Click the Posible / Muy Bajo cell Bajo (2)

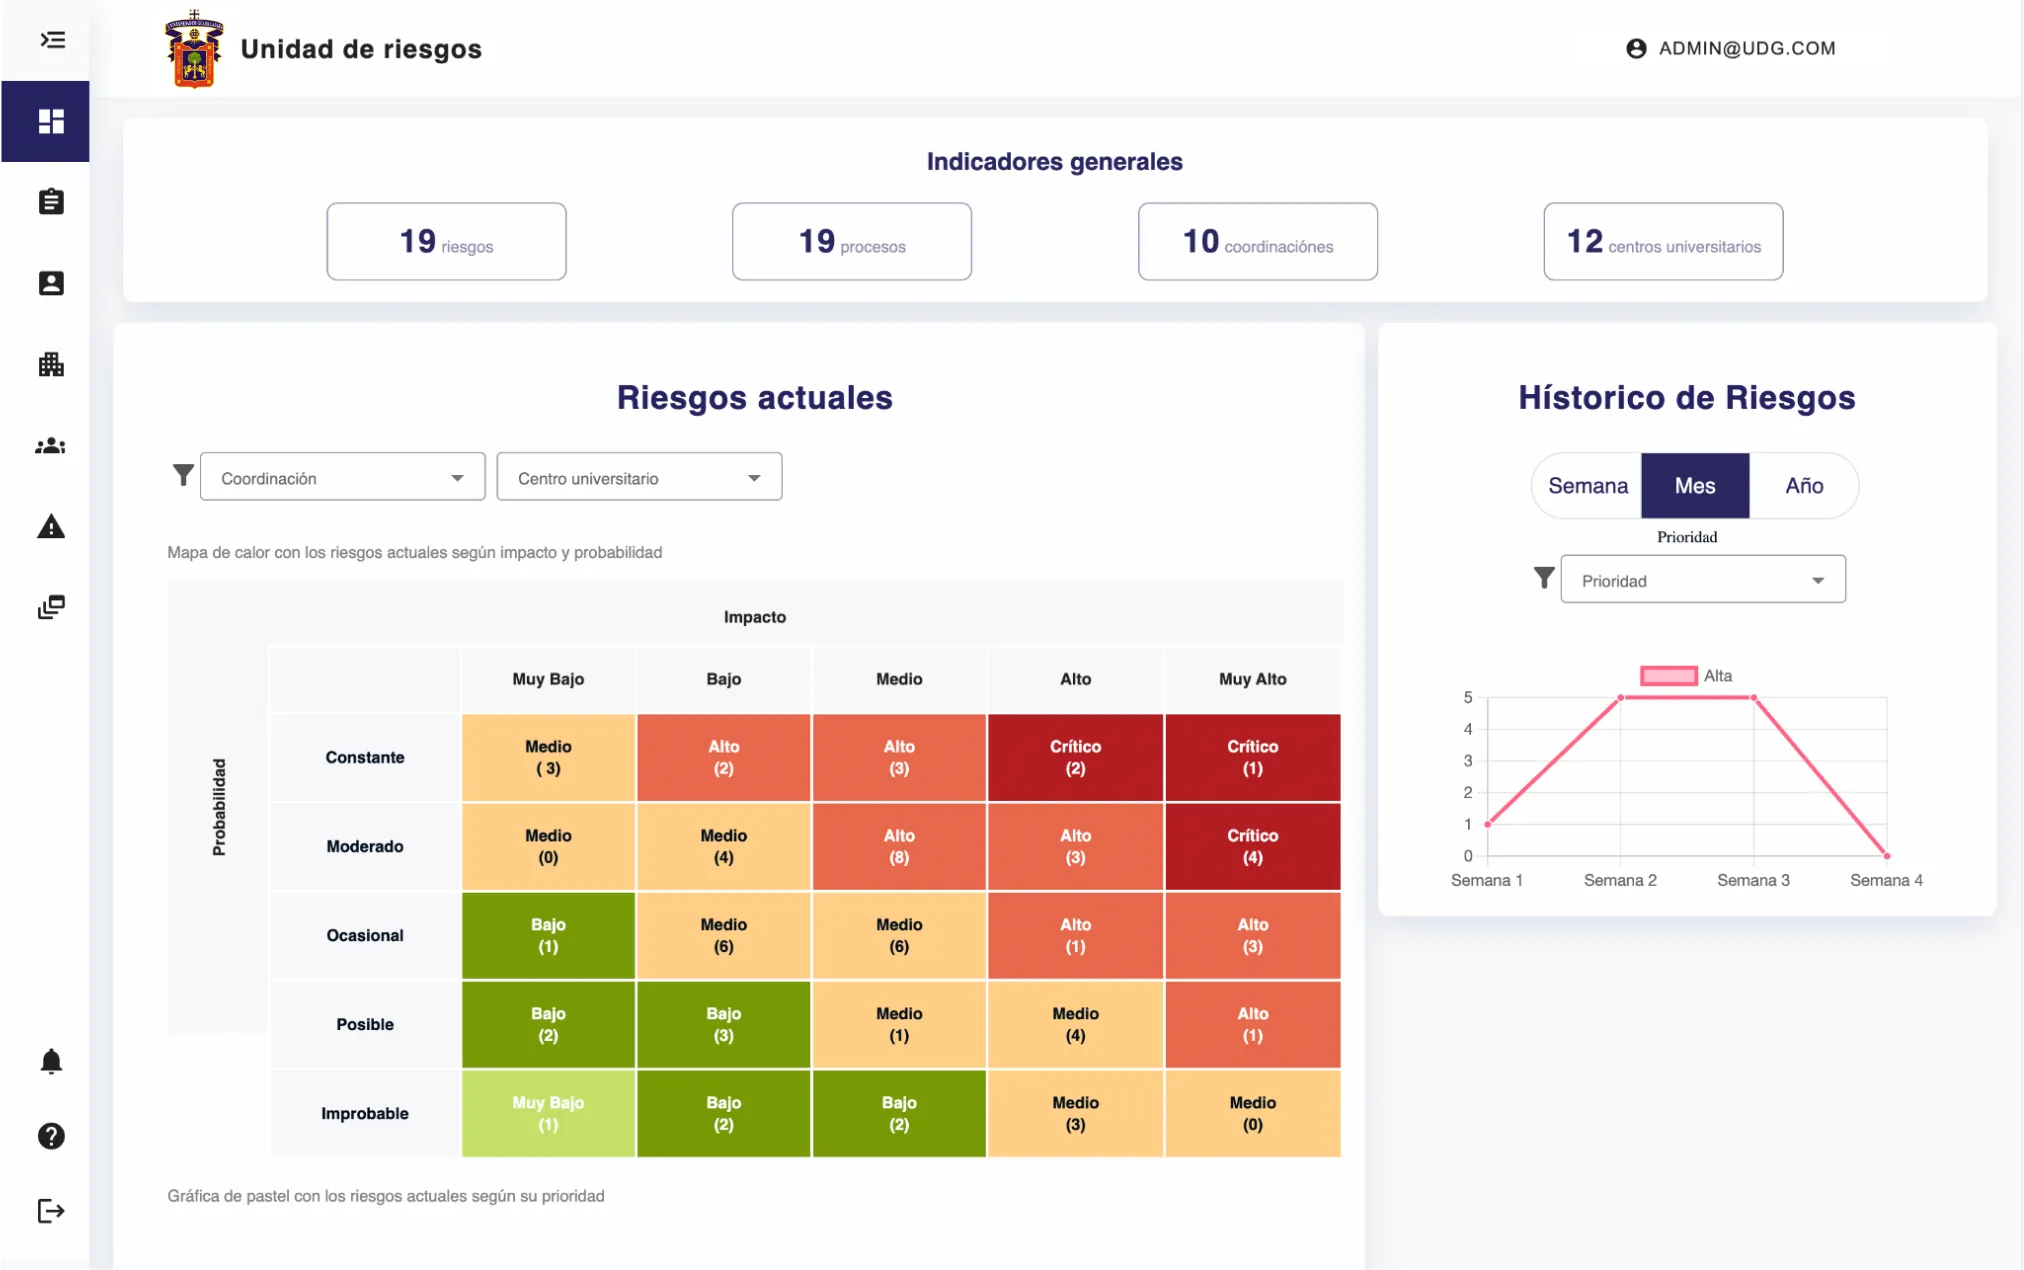point(548,1025)
